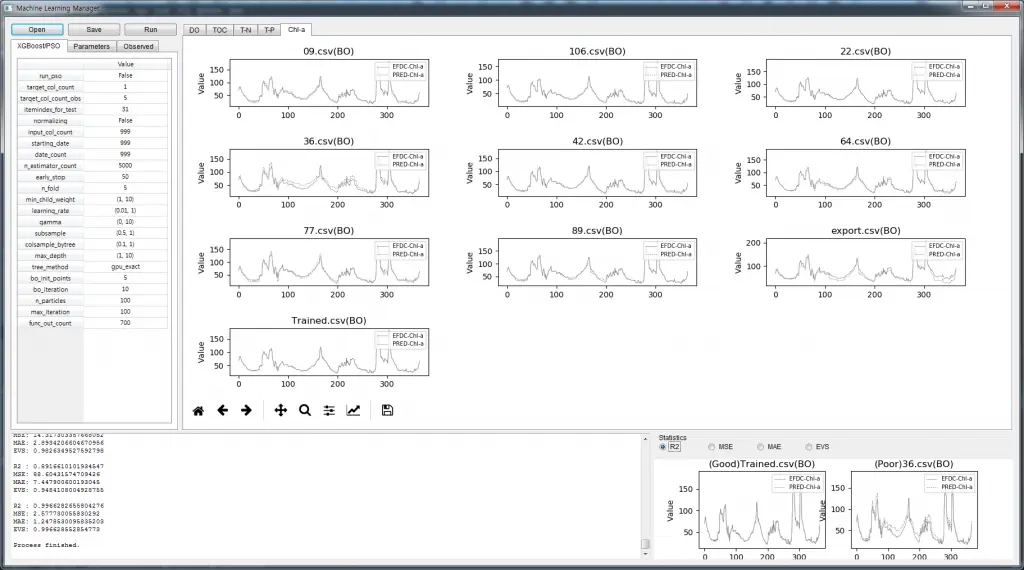Open the XGBoost/PSO tab
The image size is (1024, 570).
point(39,46)
